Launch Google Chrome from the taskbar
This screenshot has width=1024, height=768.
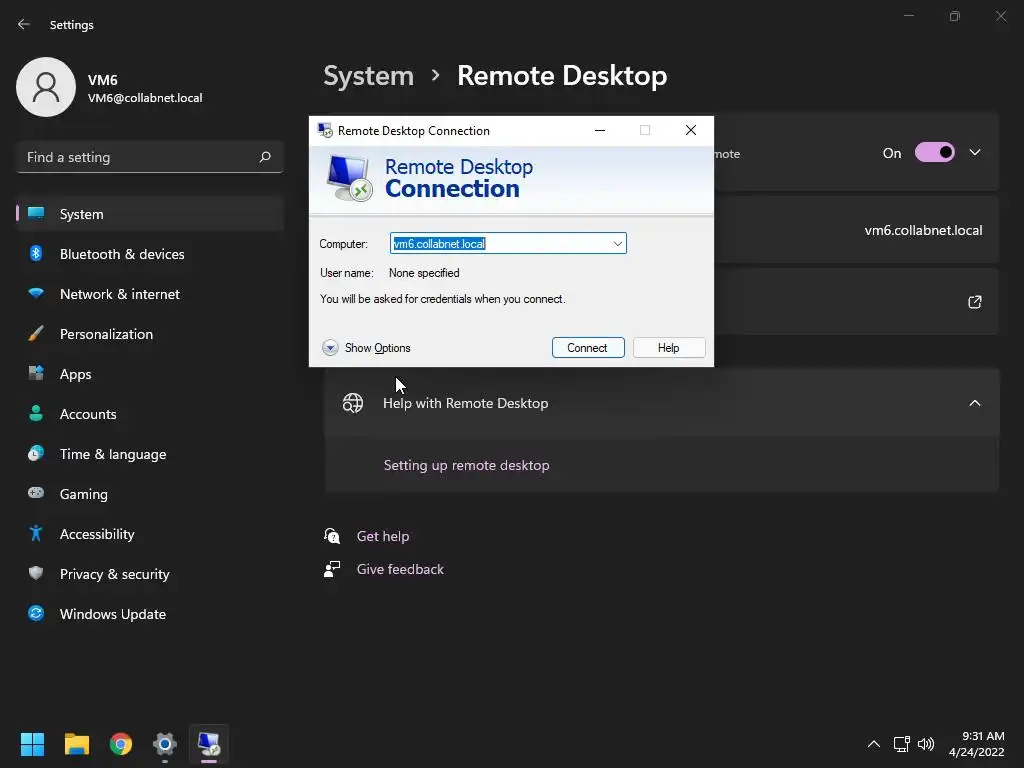click(121, 744)
